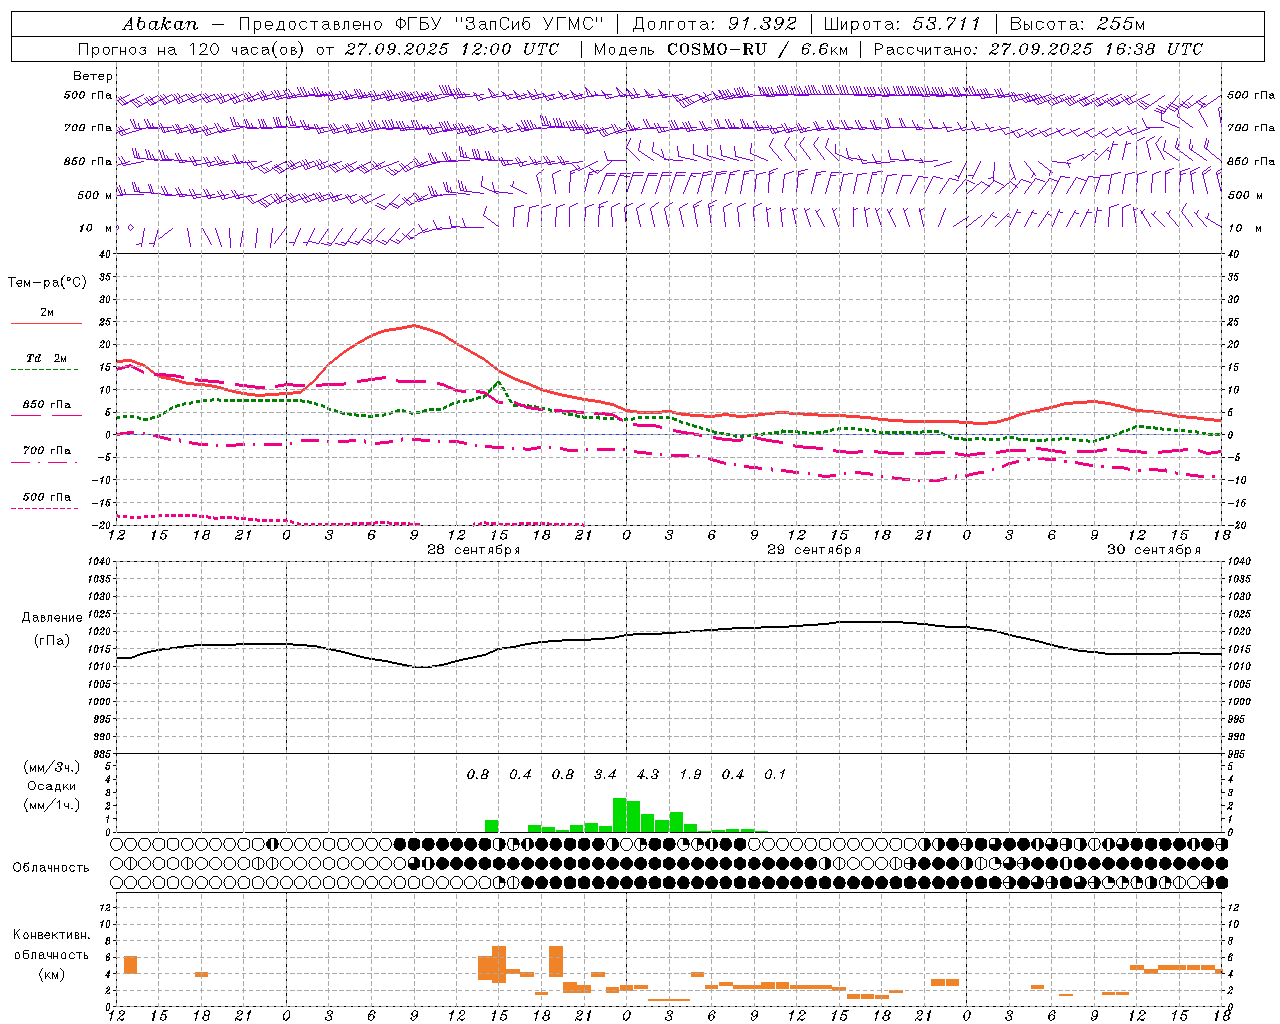Click the "700 гПа" temperature legend entry

47,450
